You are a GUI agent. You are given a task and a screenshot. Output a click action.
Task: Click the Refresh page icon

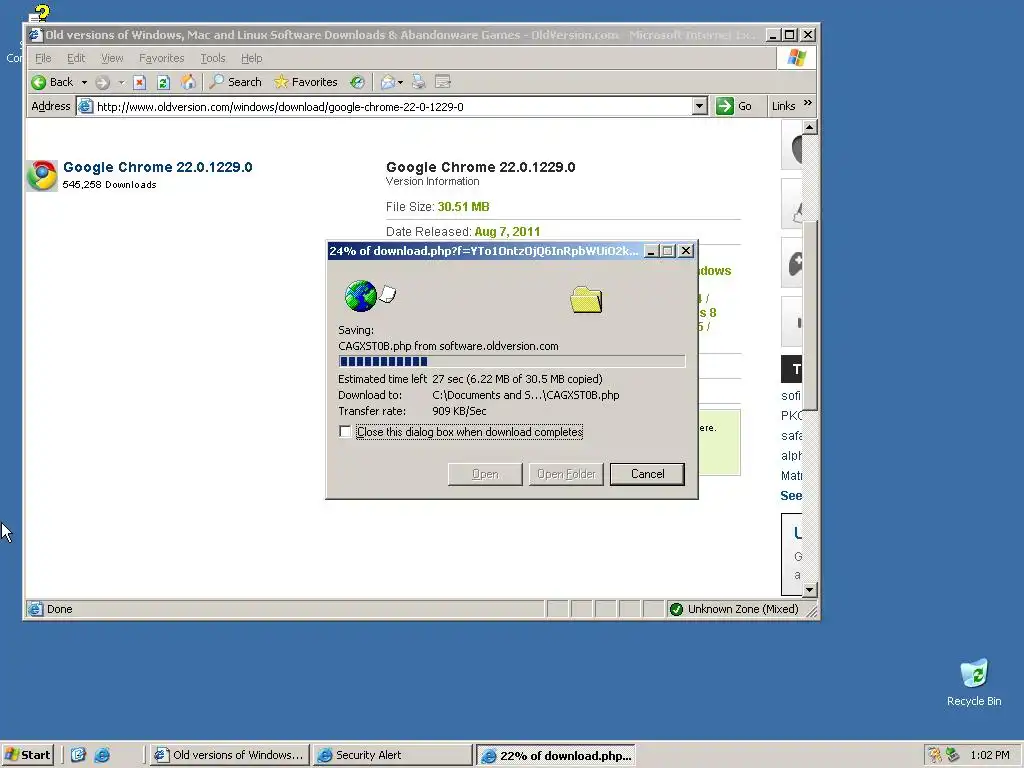pos(164,82)
